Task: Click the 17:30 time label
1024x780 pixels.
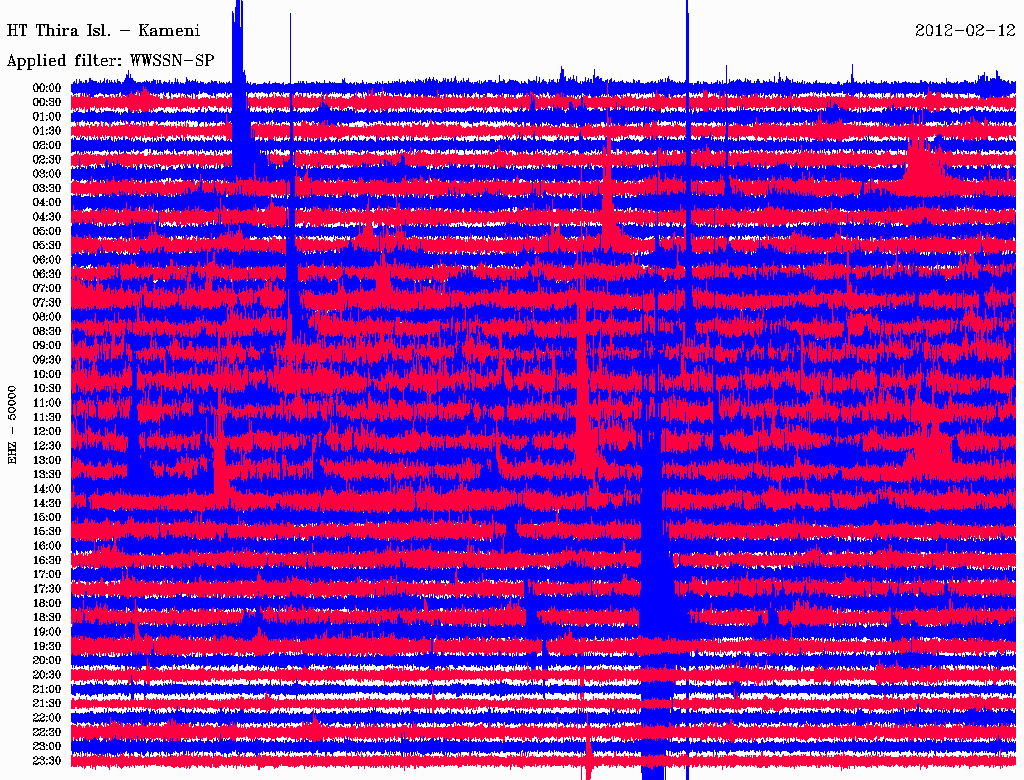Action: coord(47,589)
